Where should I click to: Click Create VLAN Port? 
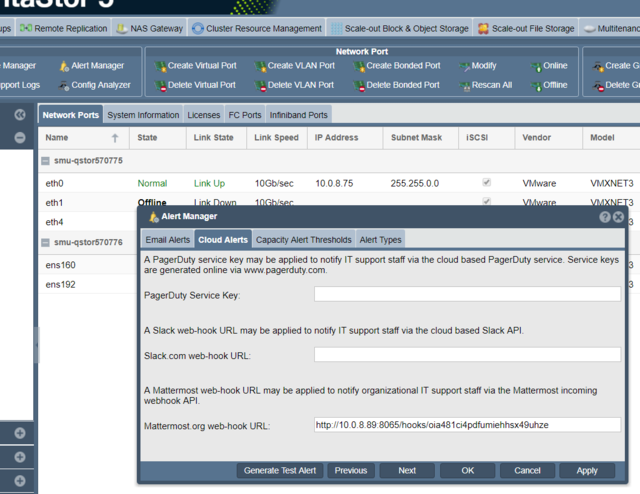(294, 66)
